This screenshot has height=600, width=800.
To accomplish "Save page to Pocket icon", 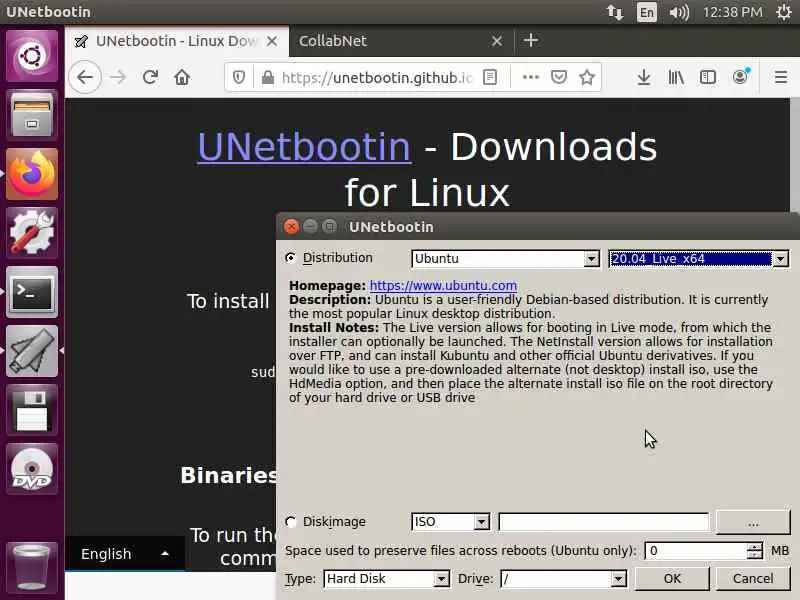I will [559, 78].
